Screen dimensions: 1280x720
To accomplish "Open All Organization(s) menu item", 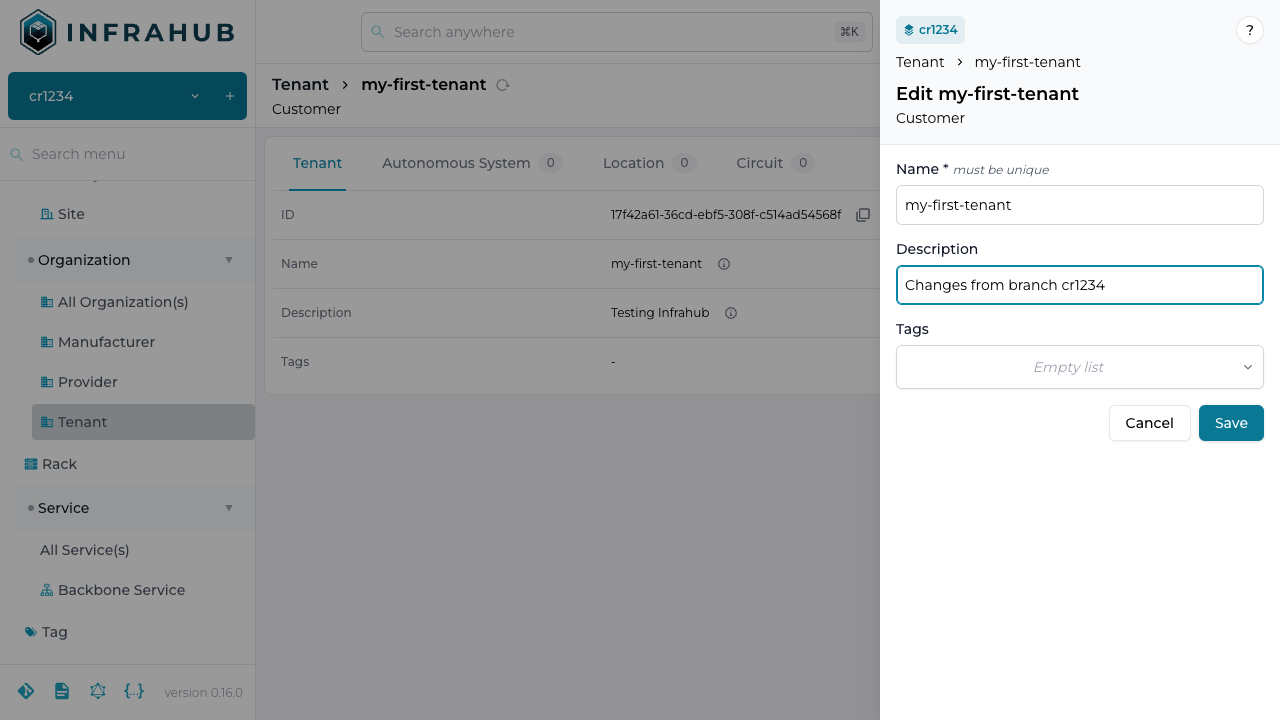I will (x=123, y=302).
